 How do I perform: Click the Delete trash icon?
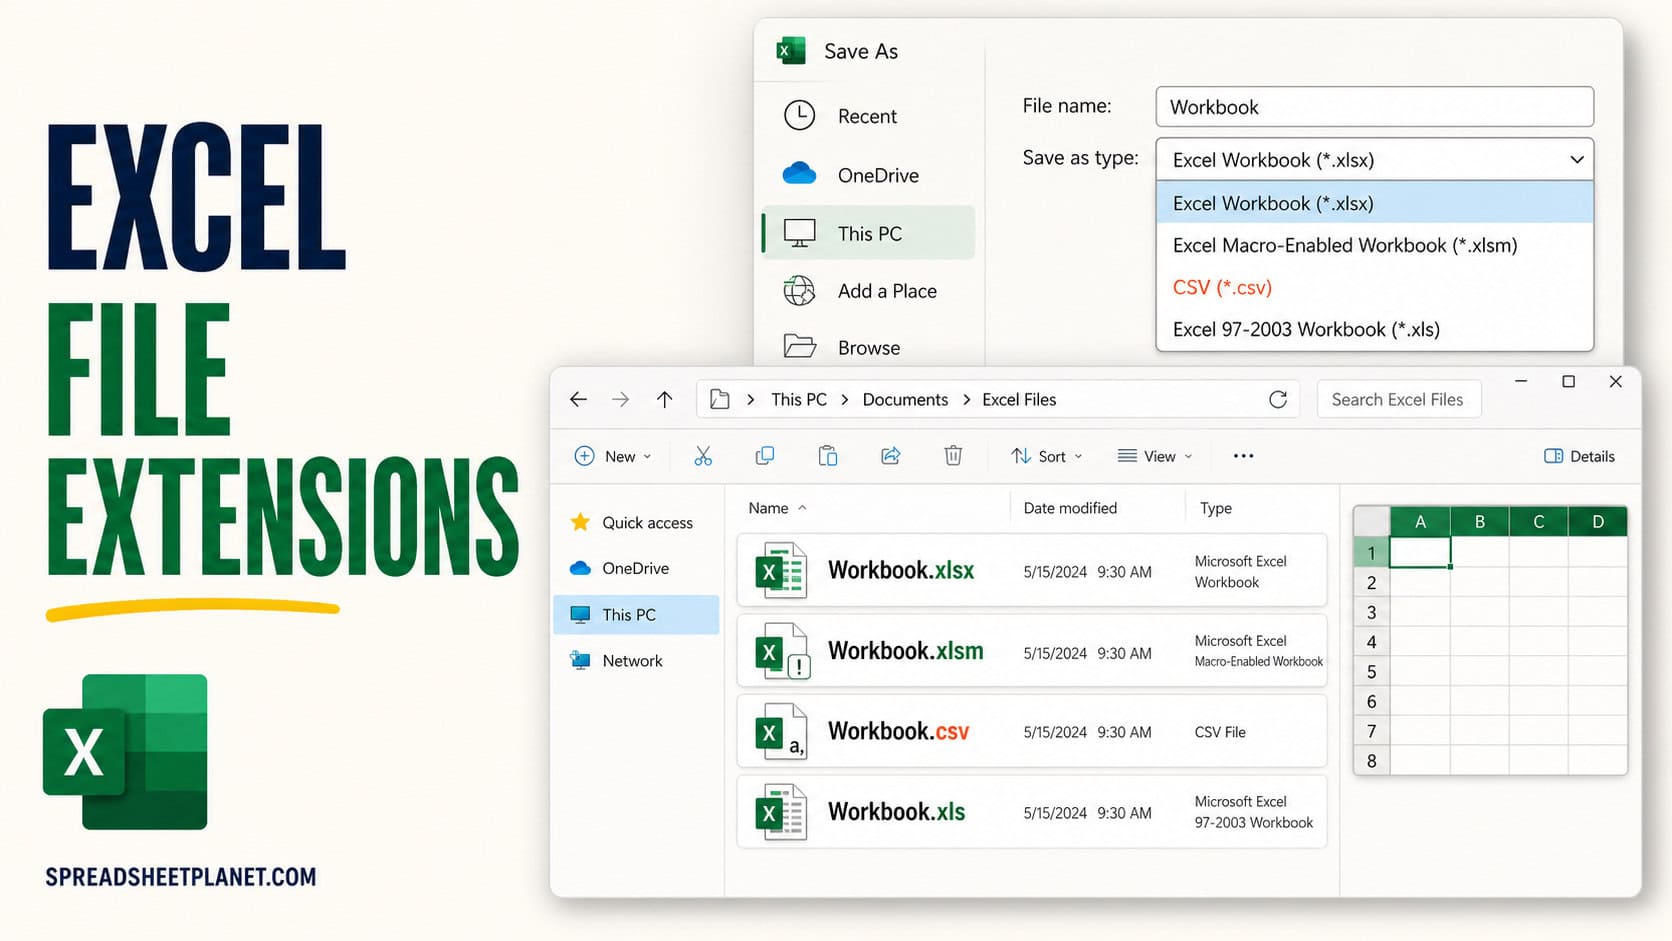tap(953, 456)
